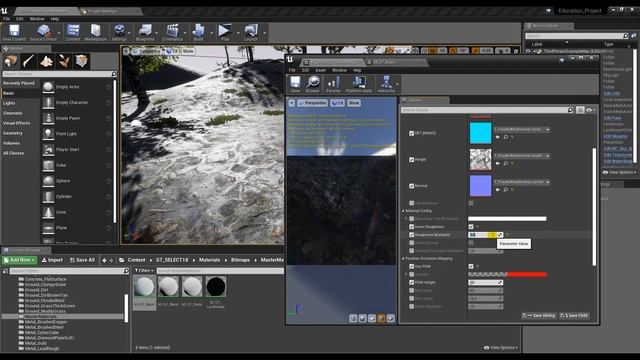This screenshot has width=640, height=360.
Task: Browse to Normal texture magnifier icon
Action: (x=506, y=189)
